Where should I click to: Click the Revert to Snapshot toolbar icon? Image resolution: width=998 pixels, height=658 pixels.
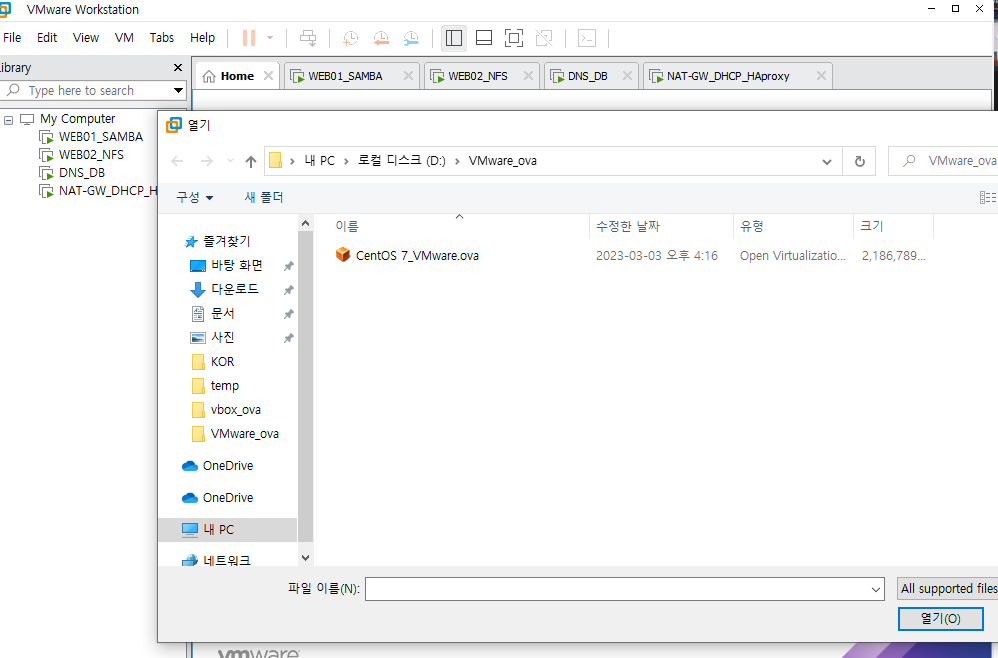click(381, 38)
